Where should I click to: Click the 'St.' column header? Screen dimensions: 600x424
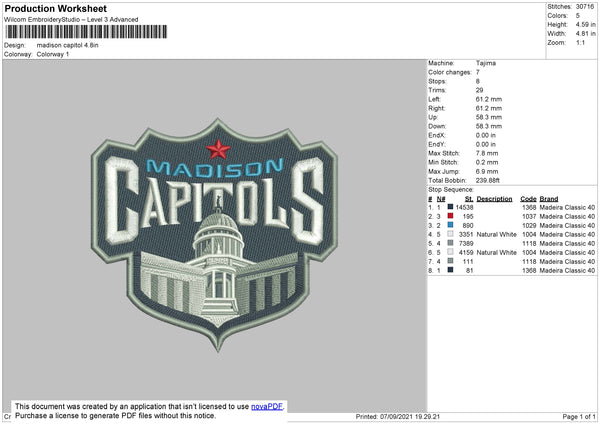click(469, 199)
